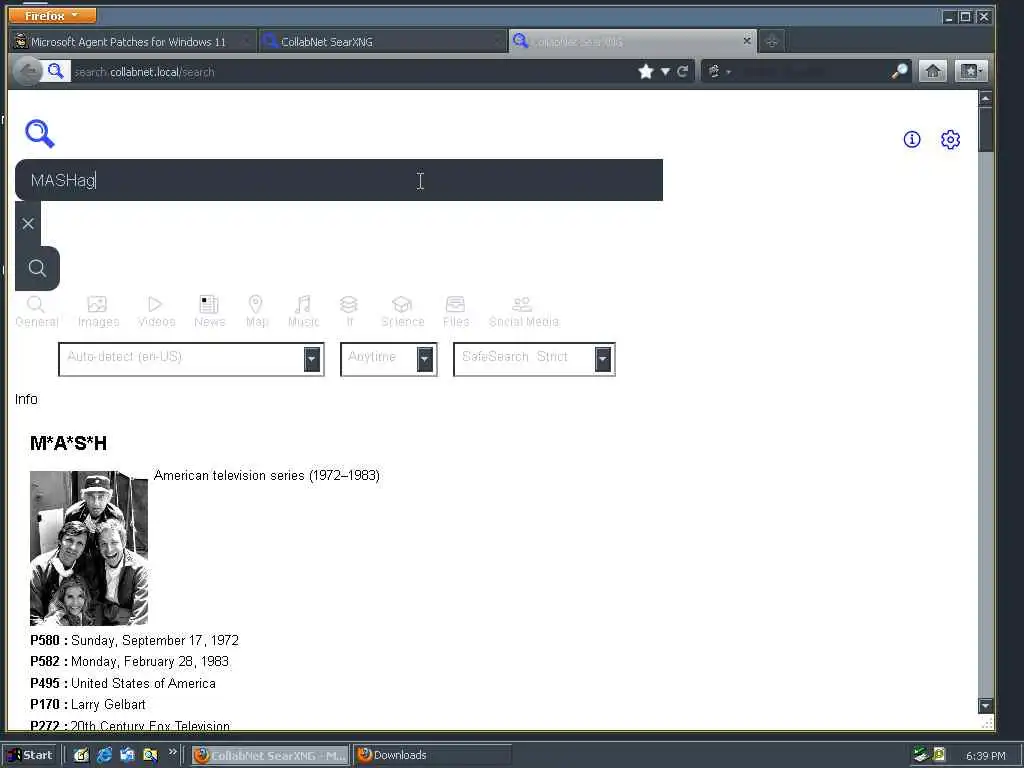The image size is (1024, 768).
Task: Submit search with the magnifier button
Action: [37, 268]
